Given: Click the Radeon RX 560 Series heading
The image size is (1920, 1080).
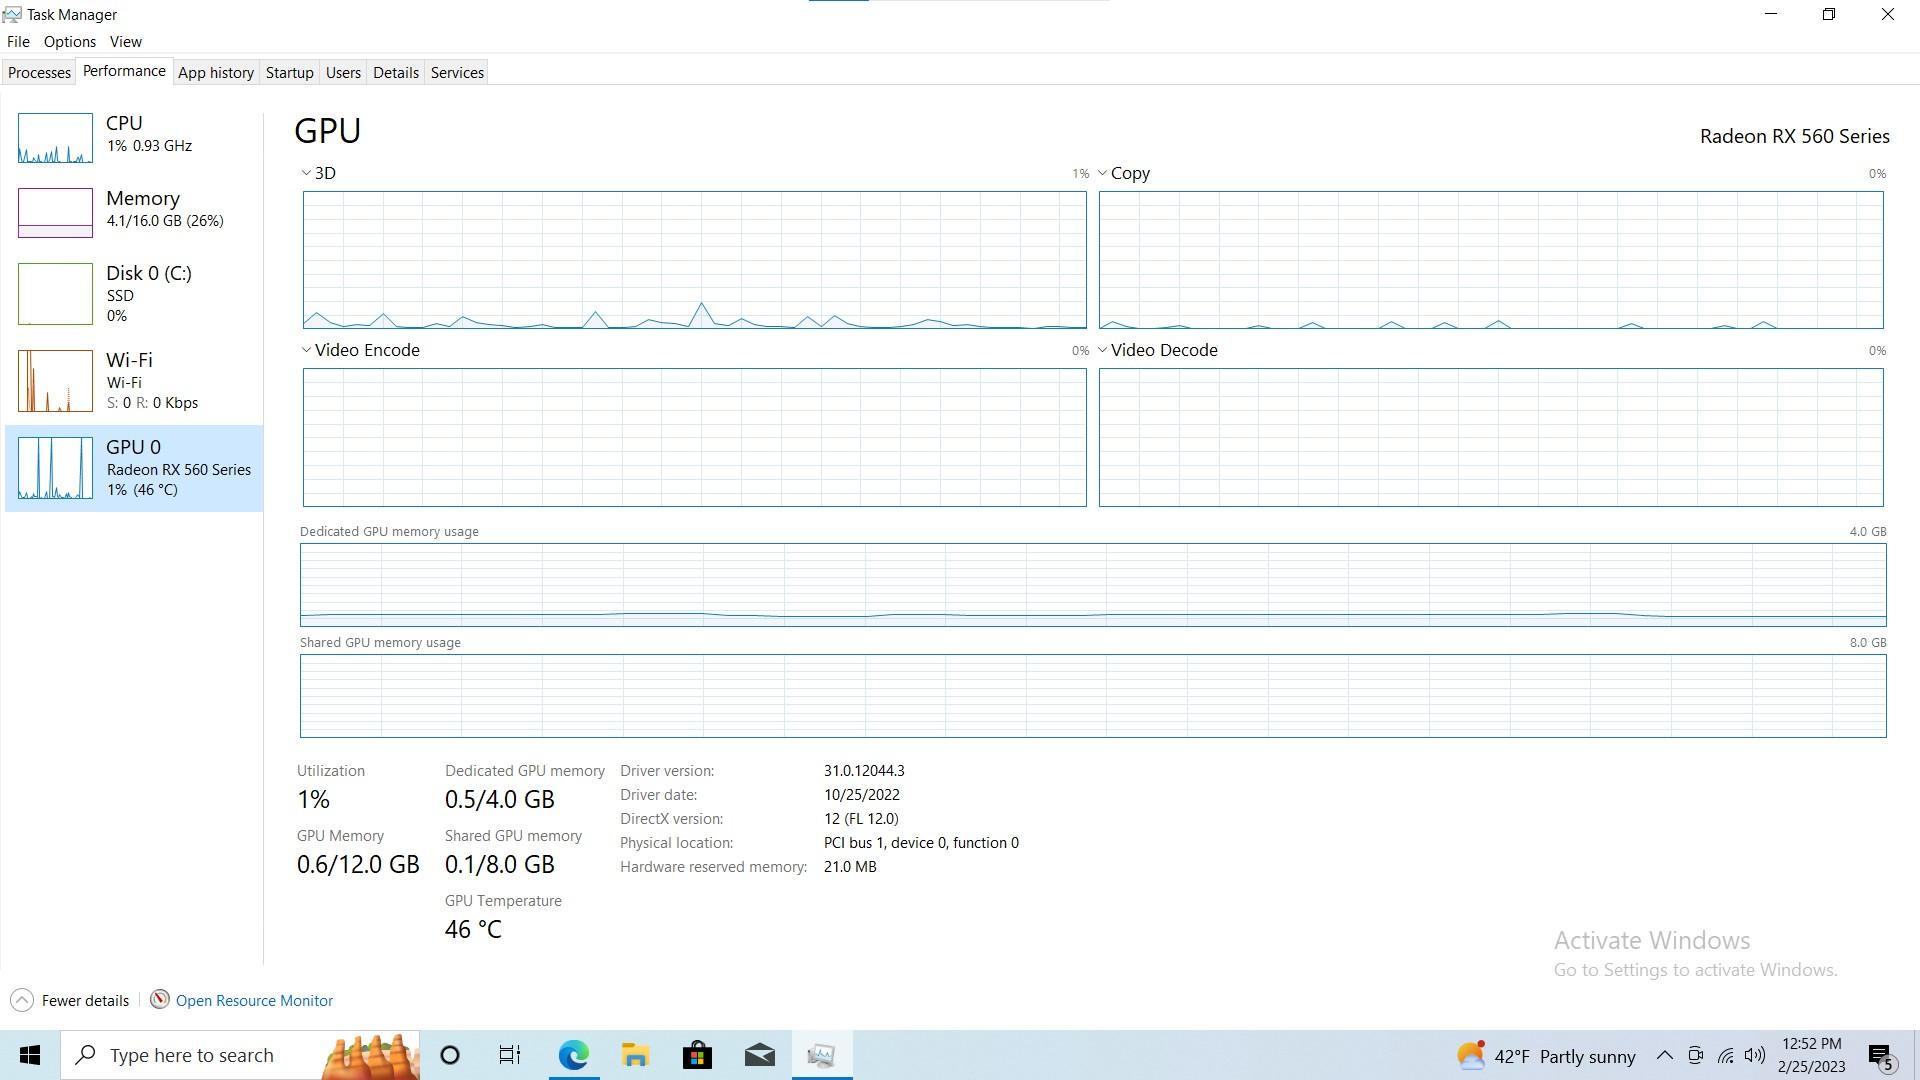Looking at the screenshot, I should tap(1794, 136).
